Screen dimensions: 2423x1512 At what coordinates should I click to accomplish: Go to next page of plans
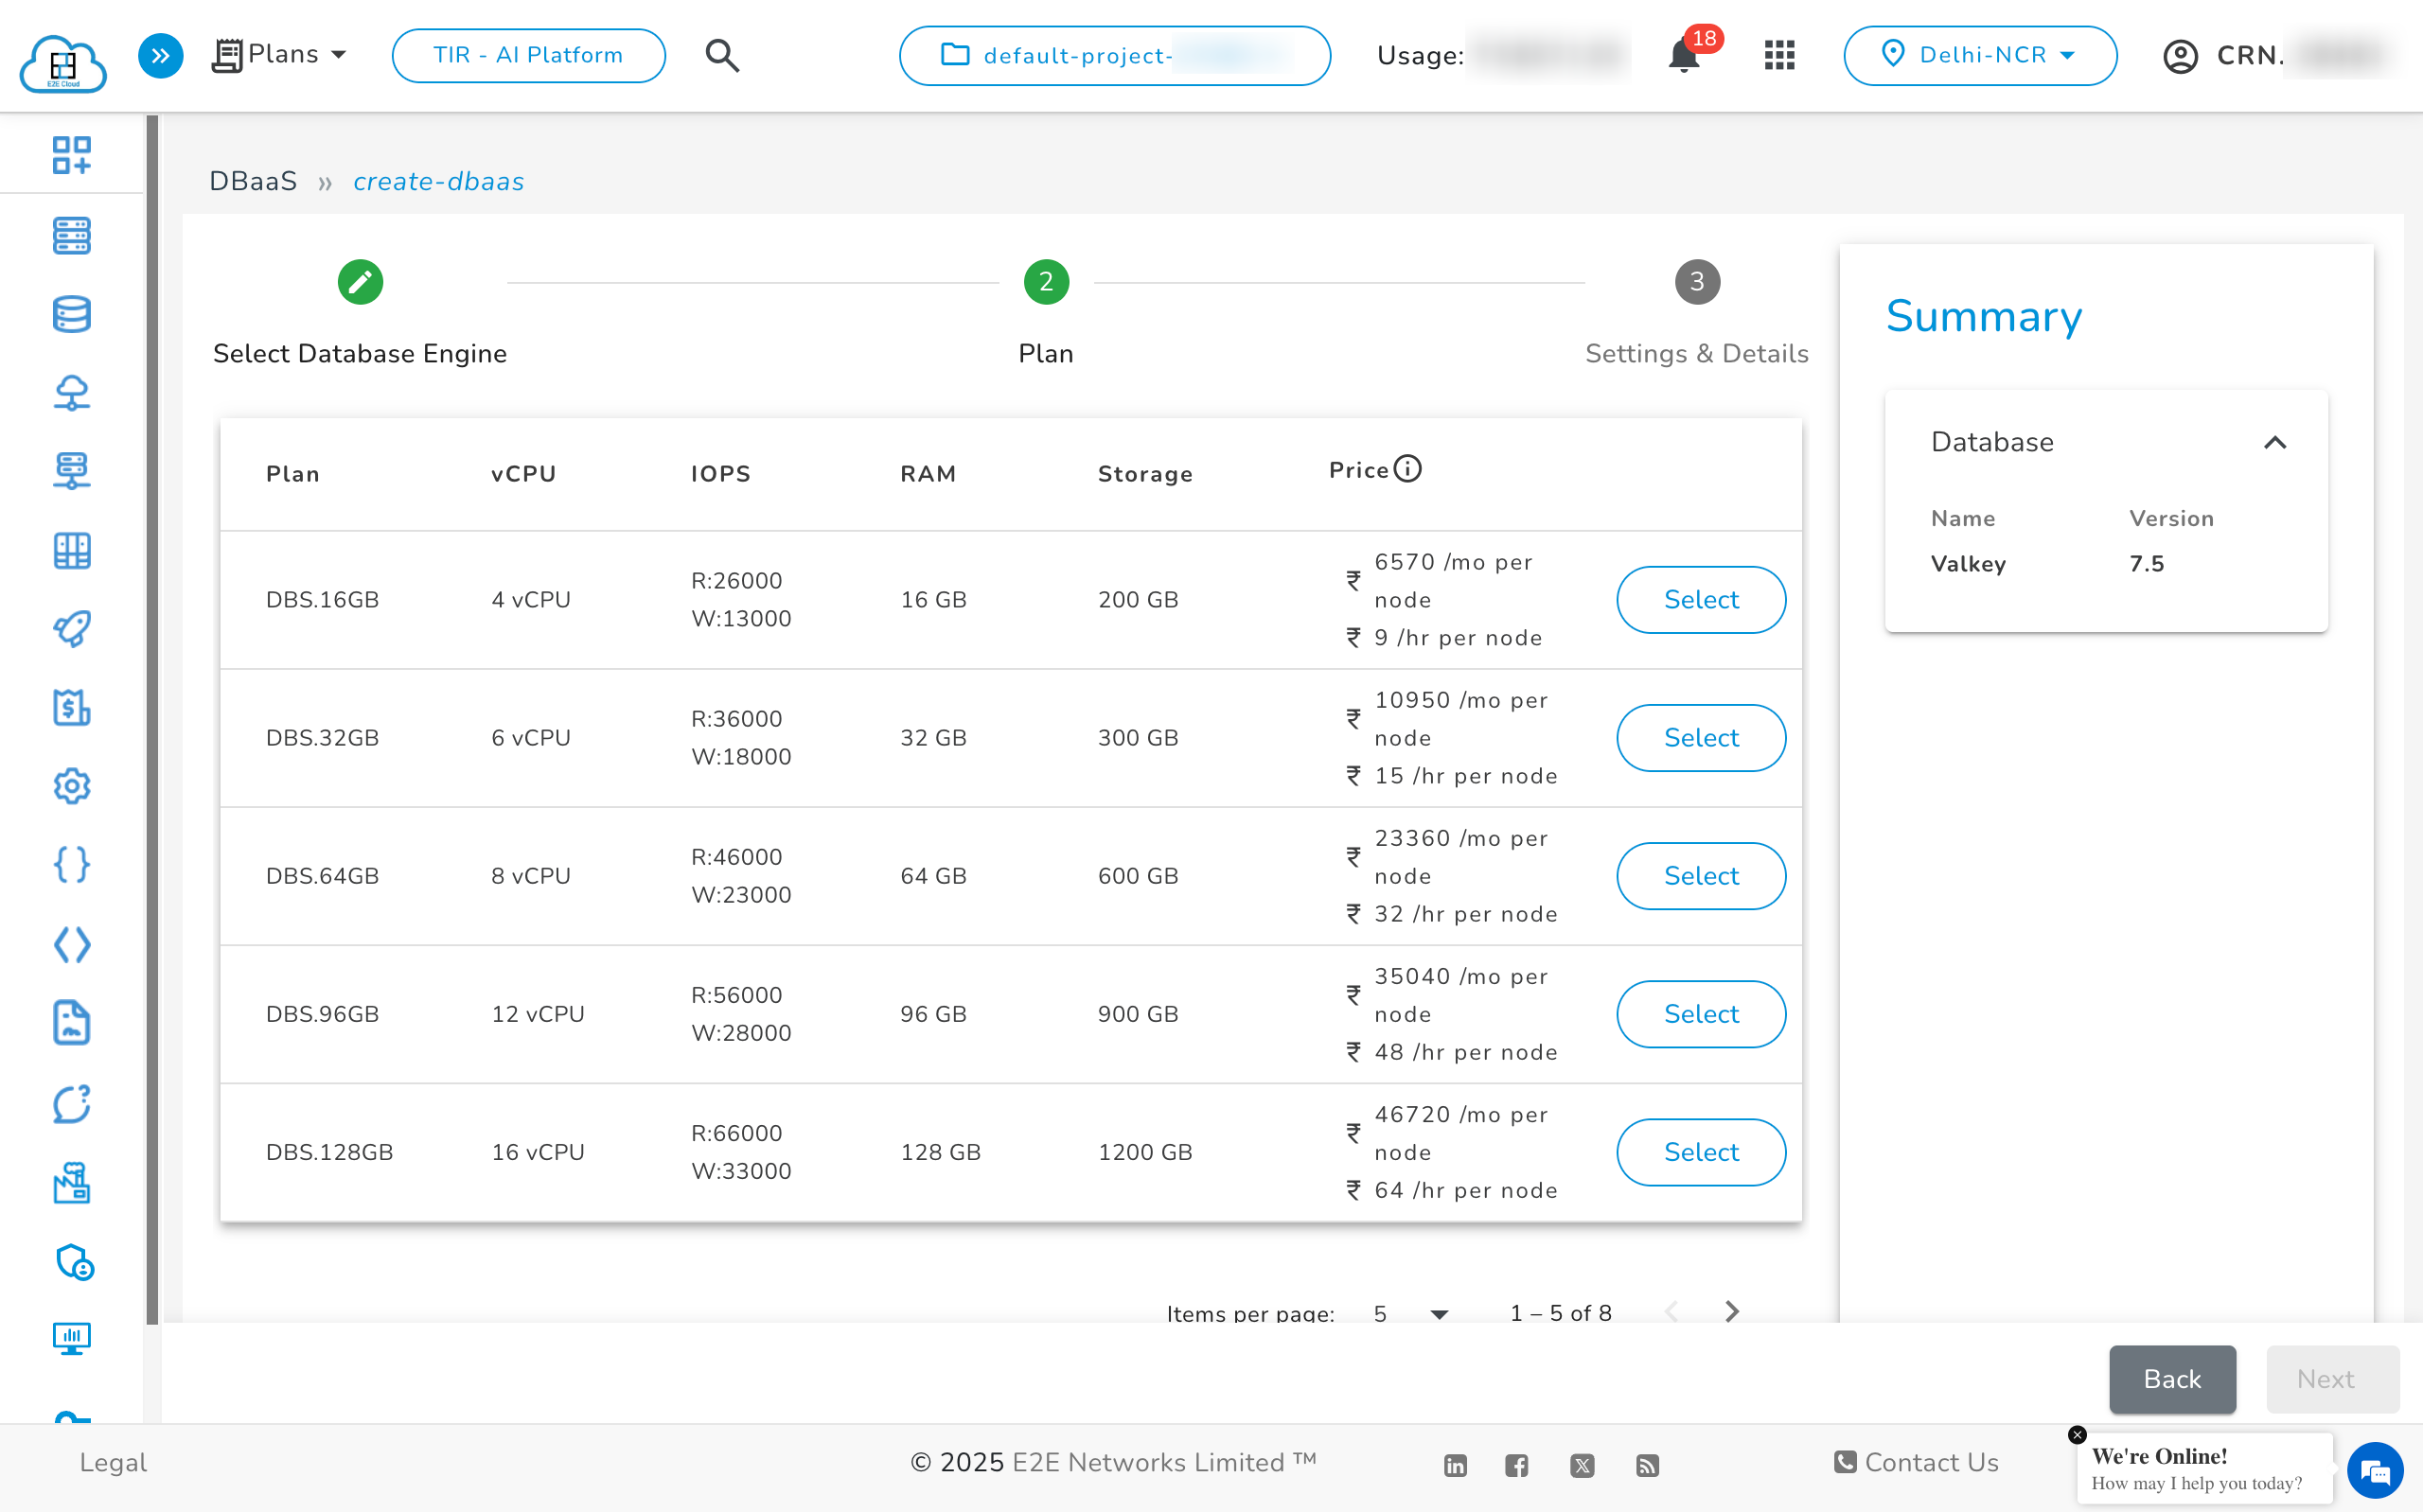point(1731,1311)
